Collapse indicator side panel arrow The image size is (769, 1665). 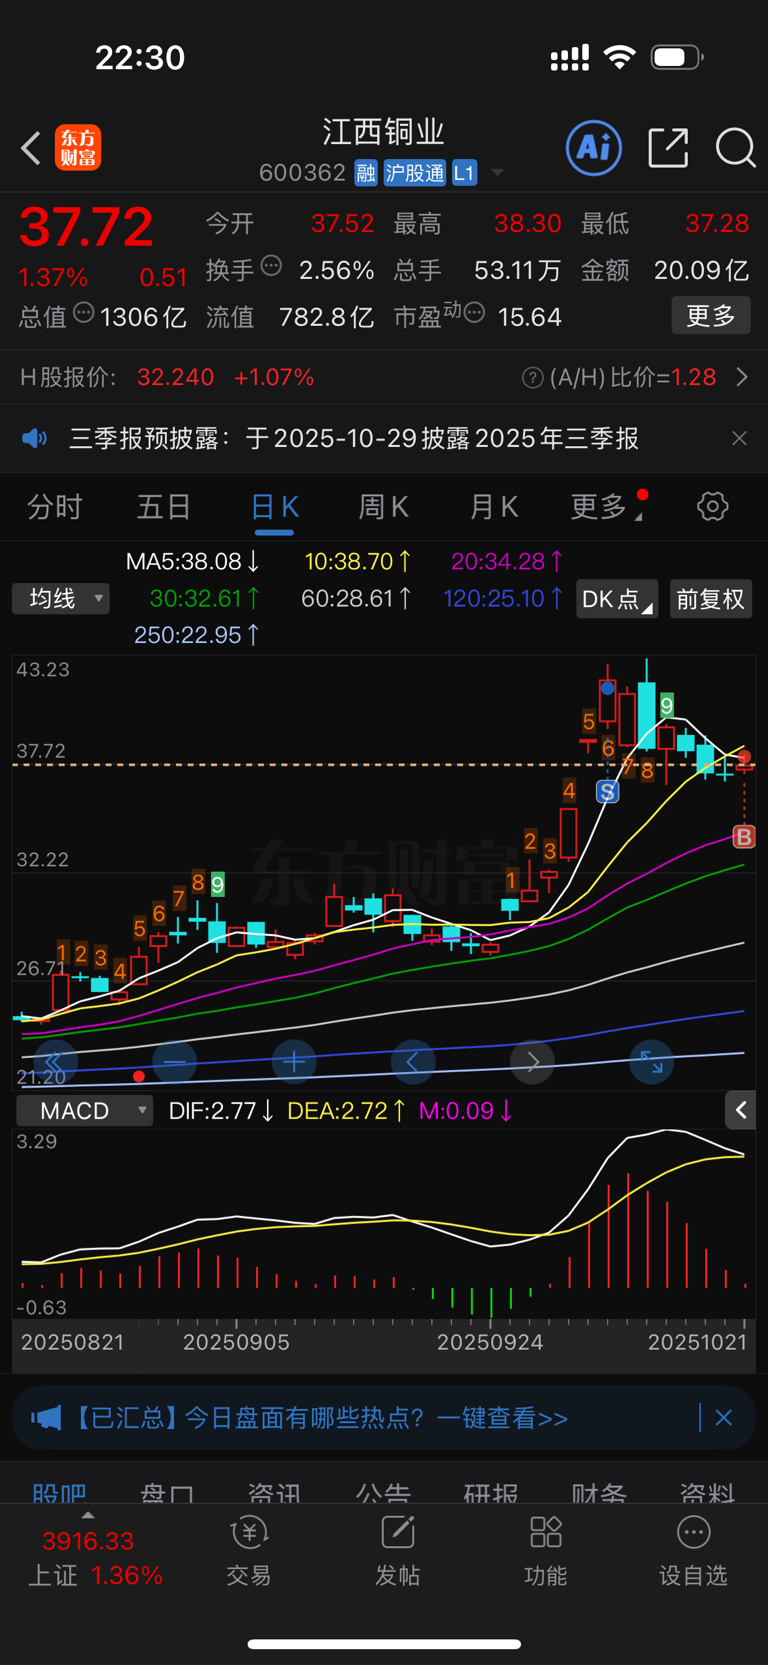740,1110
